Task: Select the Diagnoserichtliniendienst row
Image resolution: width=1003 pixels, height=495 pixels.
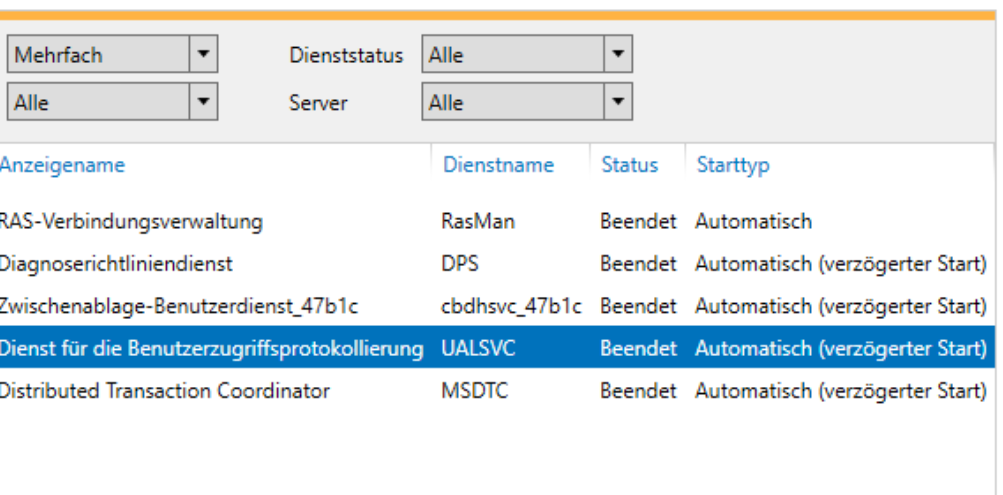Action: coord(116,264)
